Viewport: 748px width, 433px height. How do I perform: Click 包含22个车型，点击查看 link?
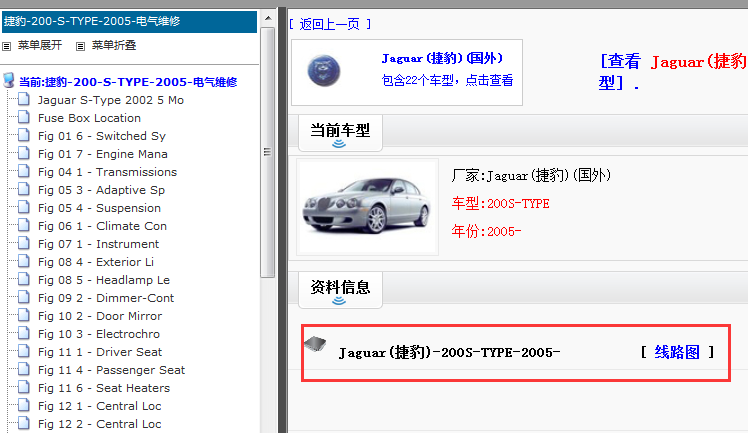point(447,80)
